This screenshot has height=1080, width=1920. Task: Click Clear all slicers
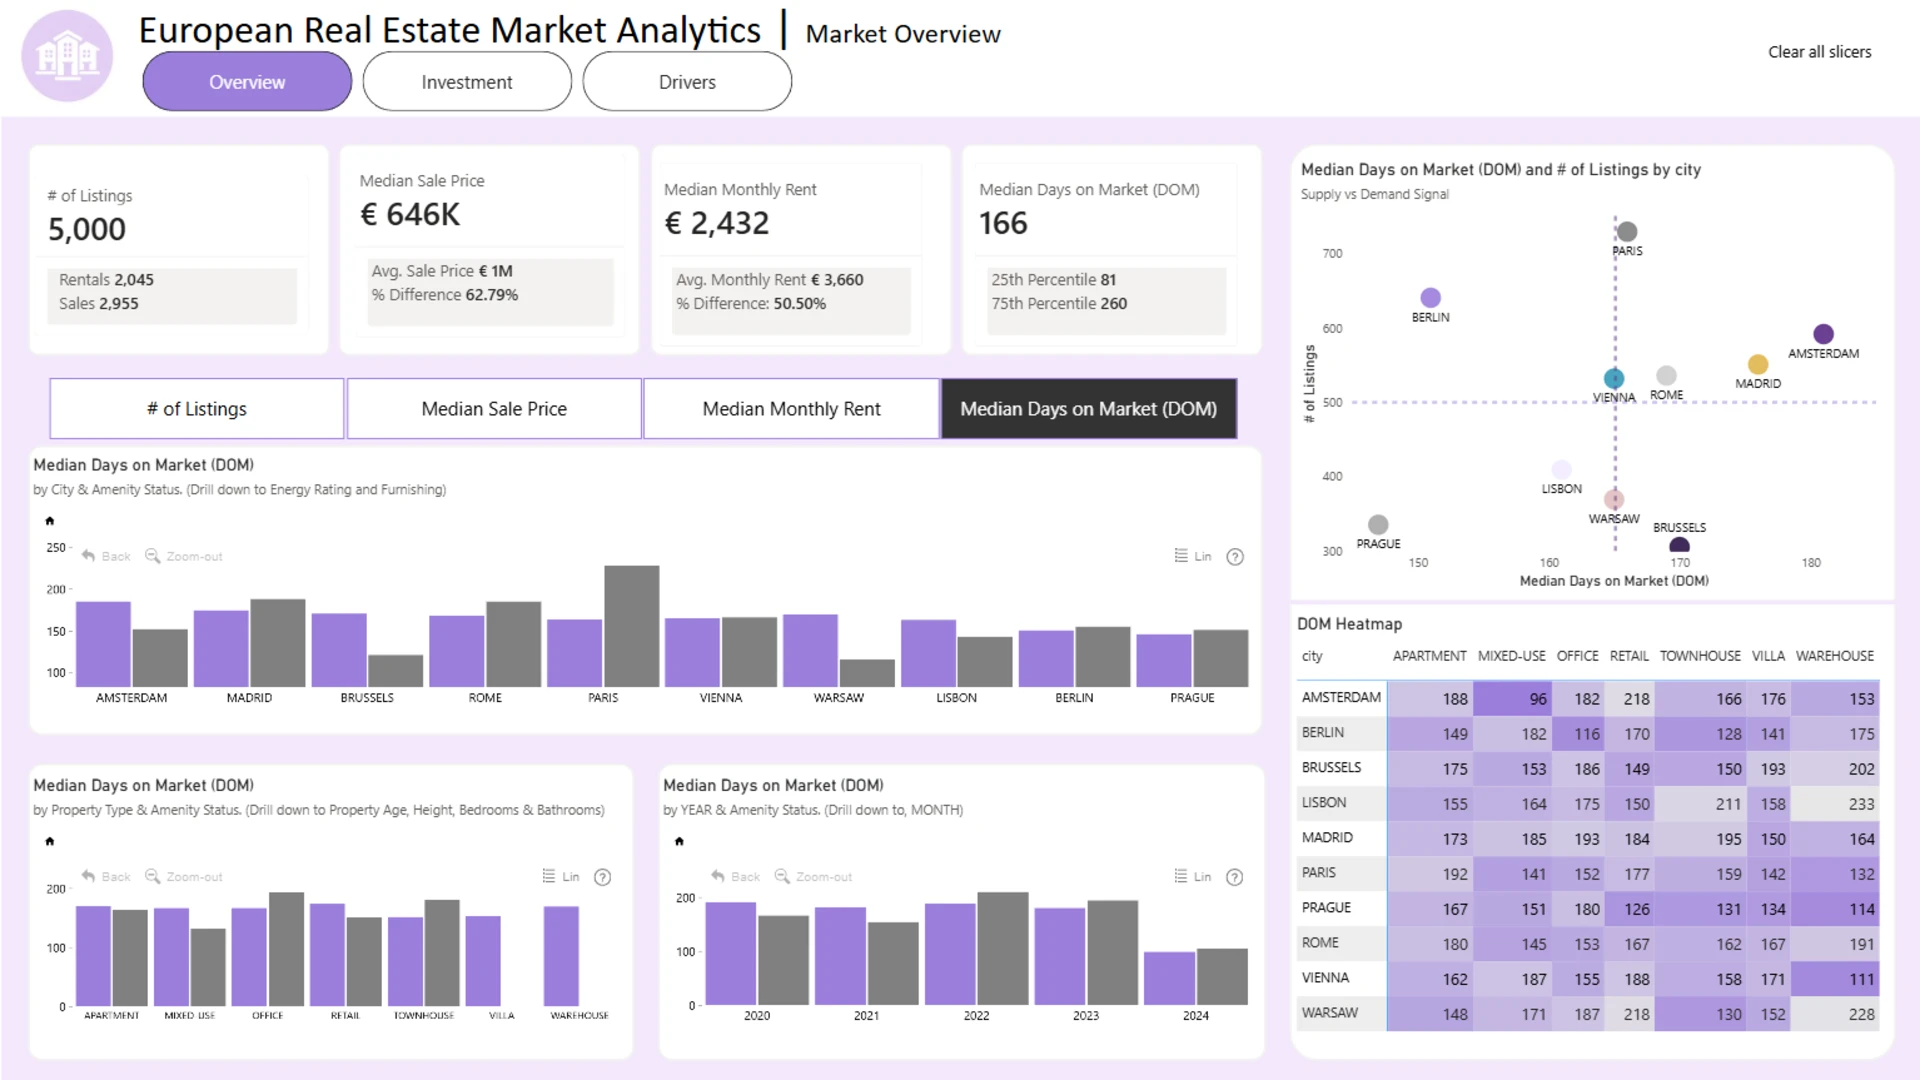click(1819, 52)
